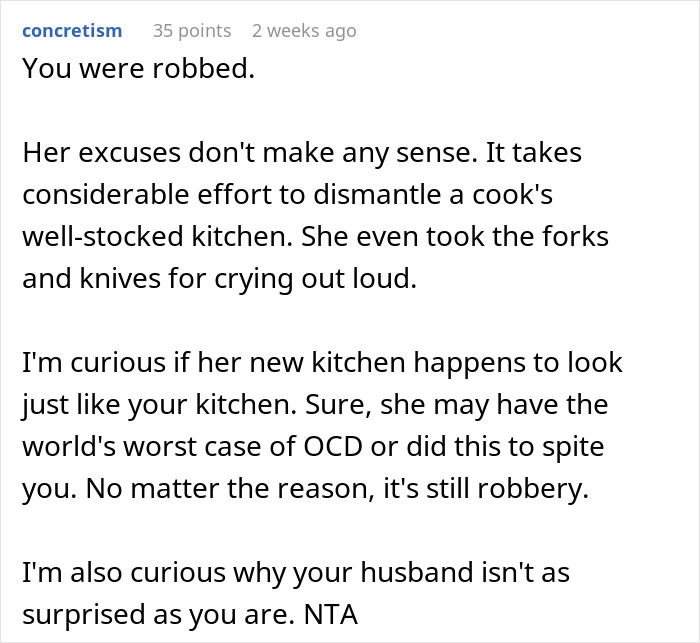
Task: Click the word 'spite' in third paragraph
Action: coord(573,446)
